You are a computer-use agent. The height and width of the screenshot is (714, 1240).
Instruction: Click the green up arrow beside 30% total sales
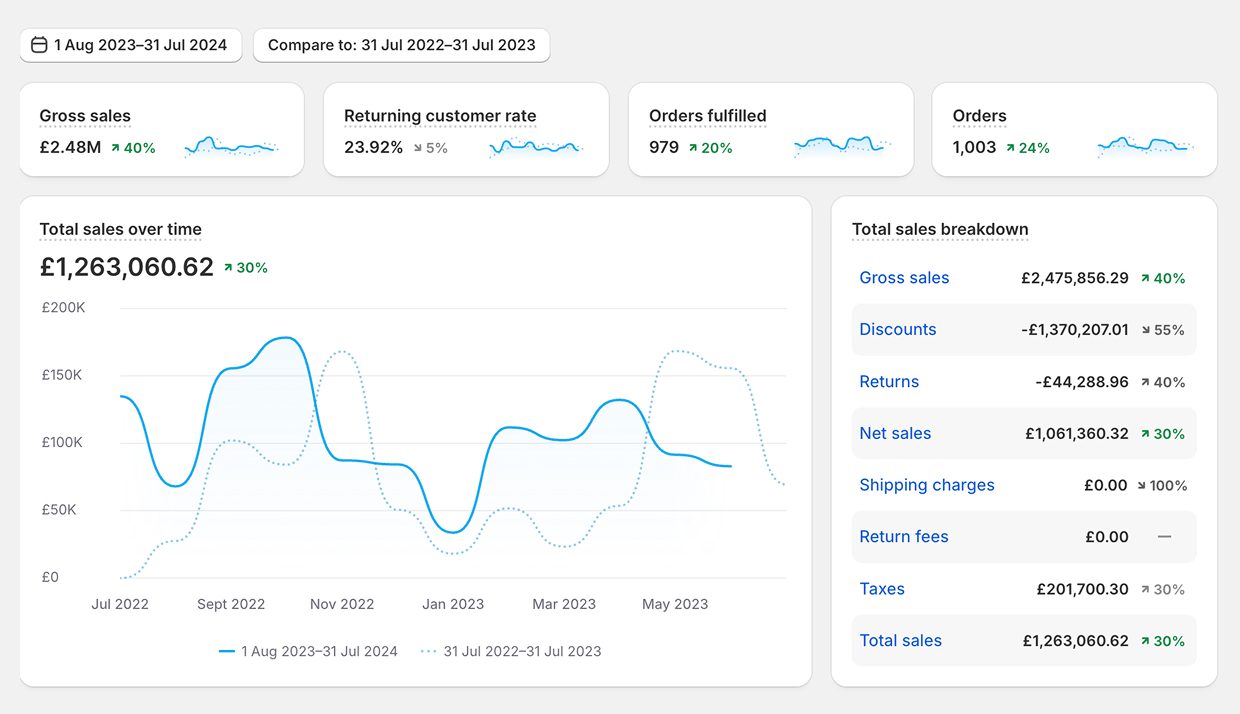(x=228, y=268)
